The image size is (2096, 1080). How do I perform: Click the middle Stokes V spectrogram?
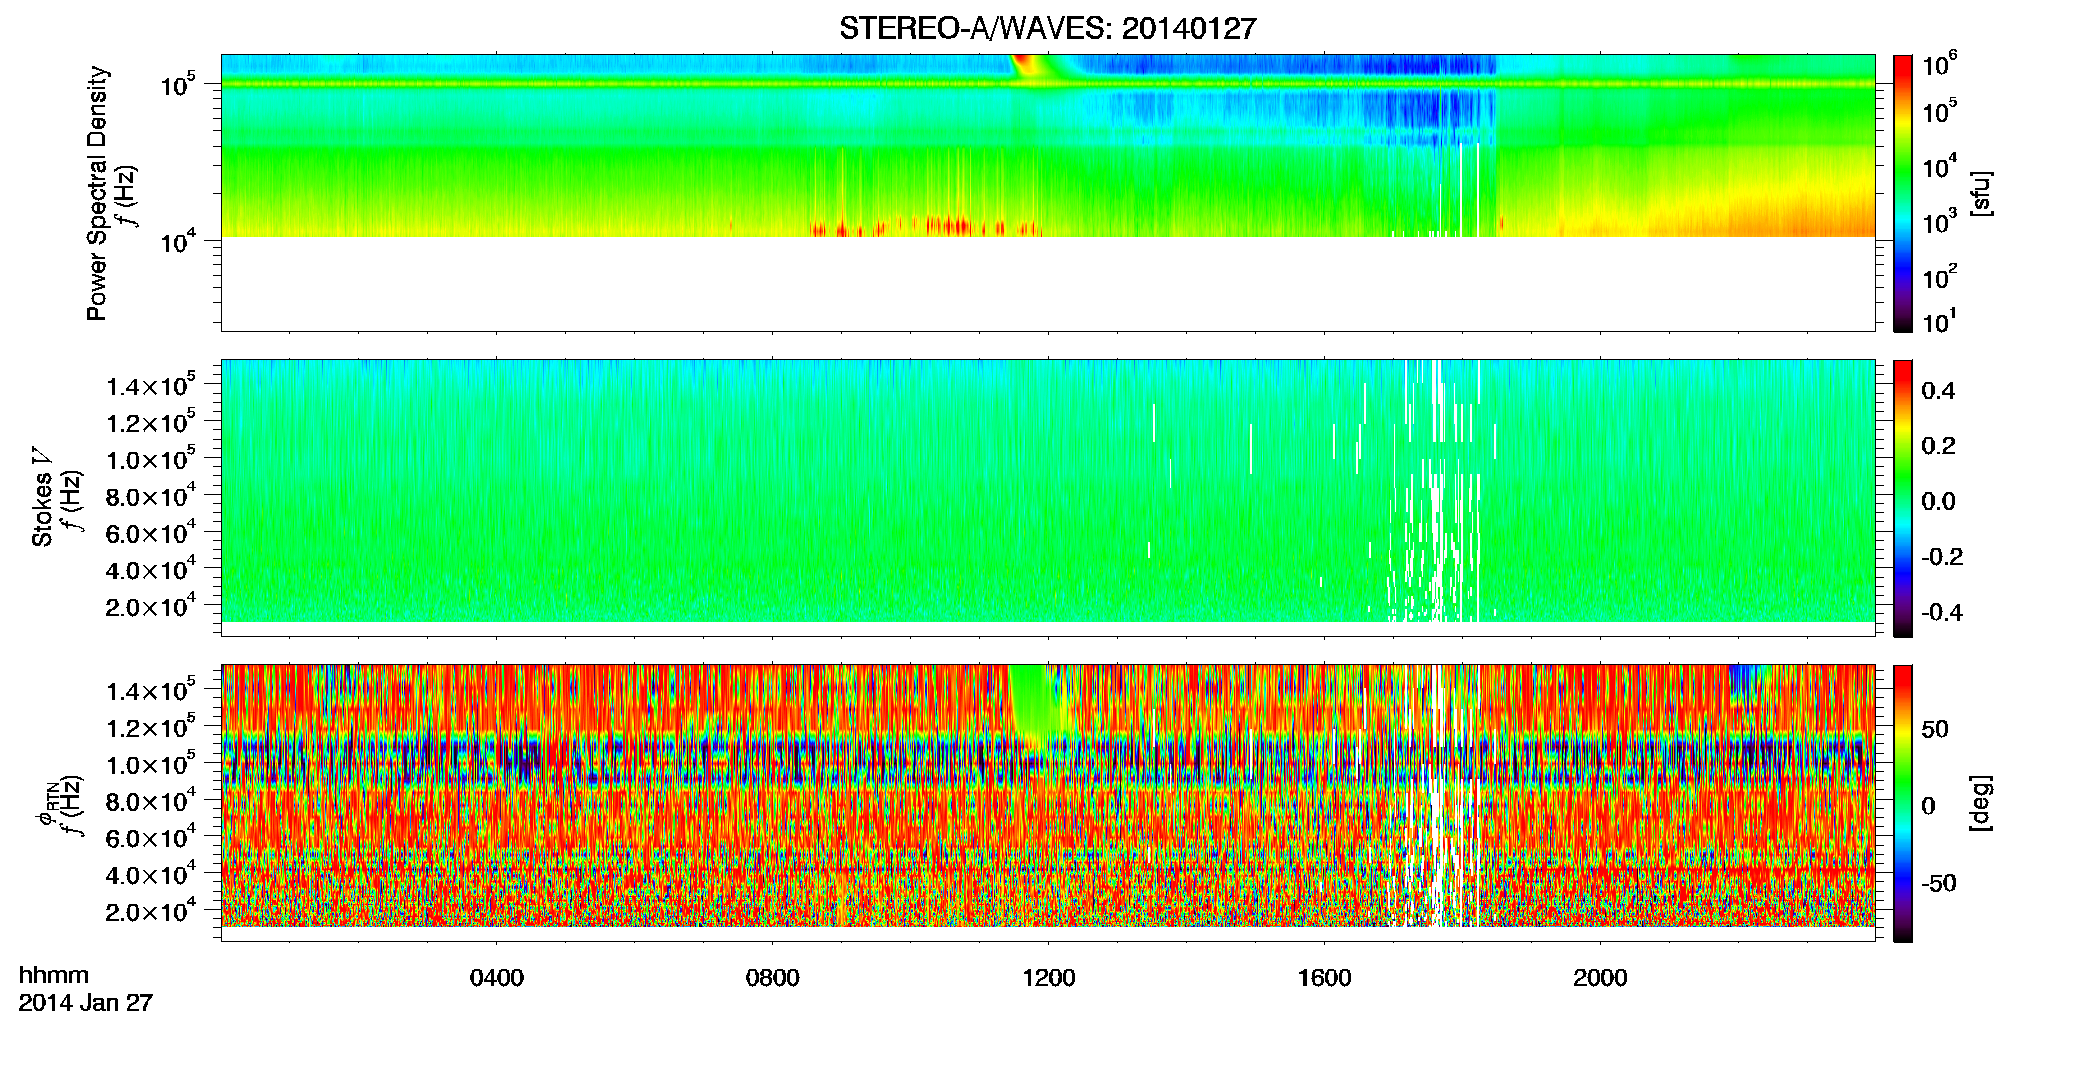coord(1048,498)
